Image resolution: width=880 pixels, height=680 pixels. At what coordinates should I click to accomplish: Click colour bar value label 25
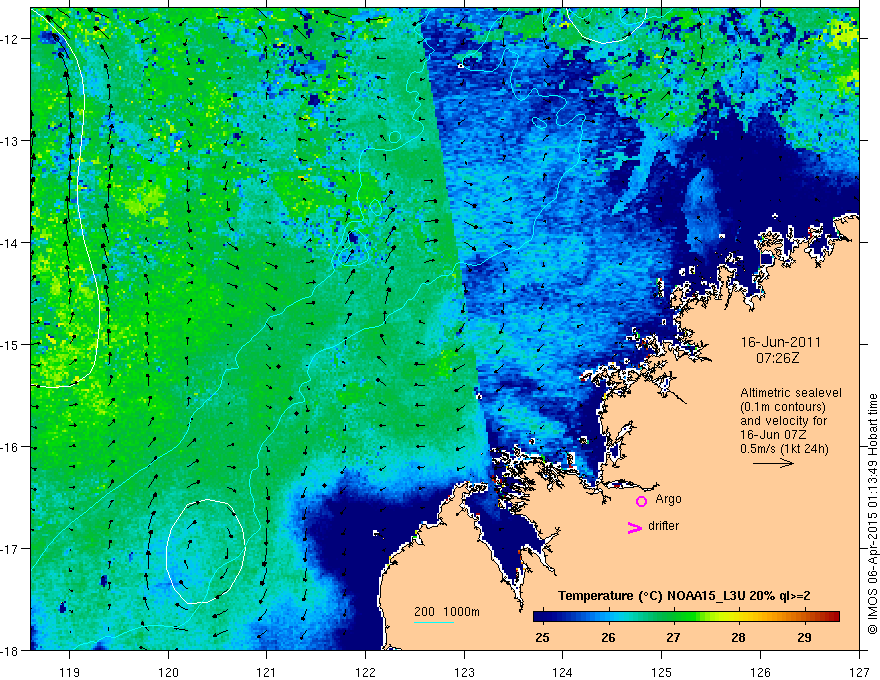point(542,637)
